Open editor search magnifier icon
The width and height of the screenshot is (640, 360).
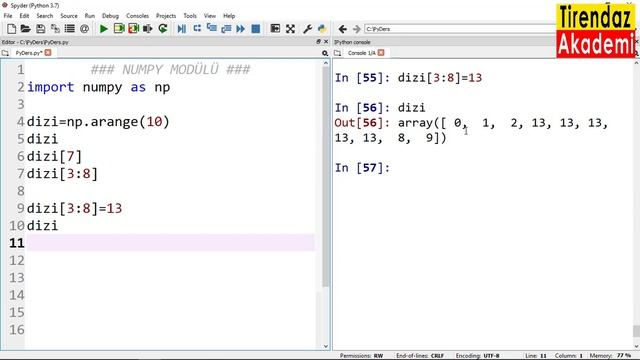324,53
